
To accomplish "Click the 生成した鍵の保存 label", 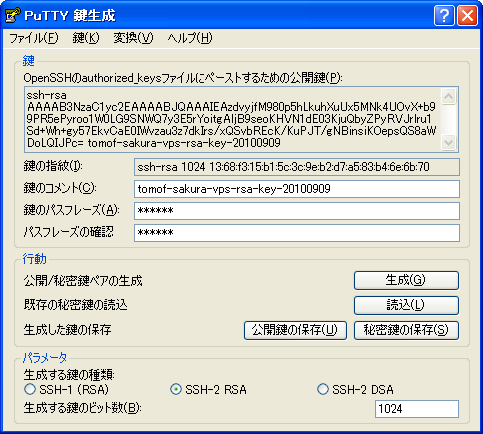I will (67, 330).
